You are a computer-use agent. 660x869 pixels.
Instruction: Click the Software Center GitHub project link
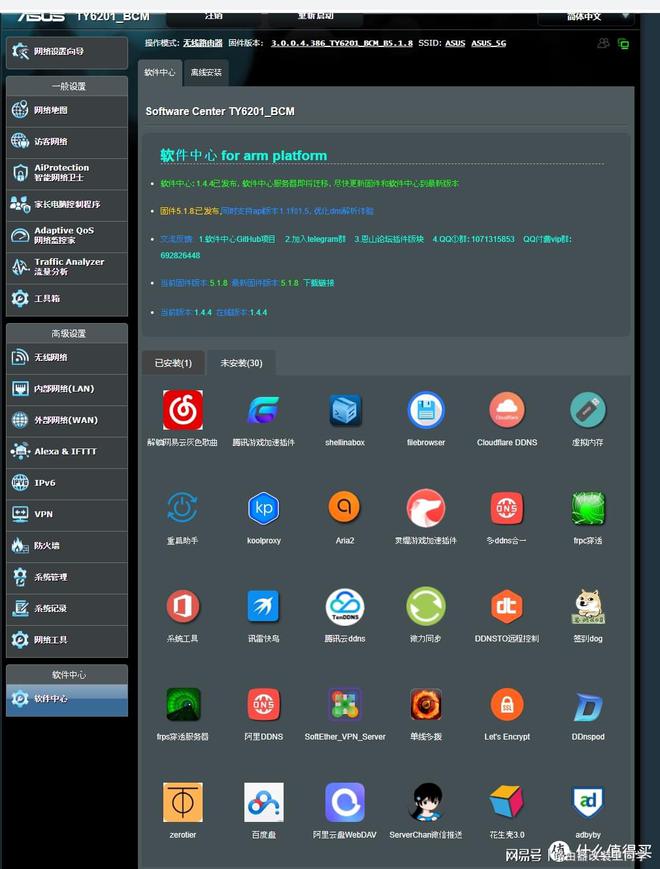coord(237,239)
